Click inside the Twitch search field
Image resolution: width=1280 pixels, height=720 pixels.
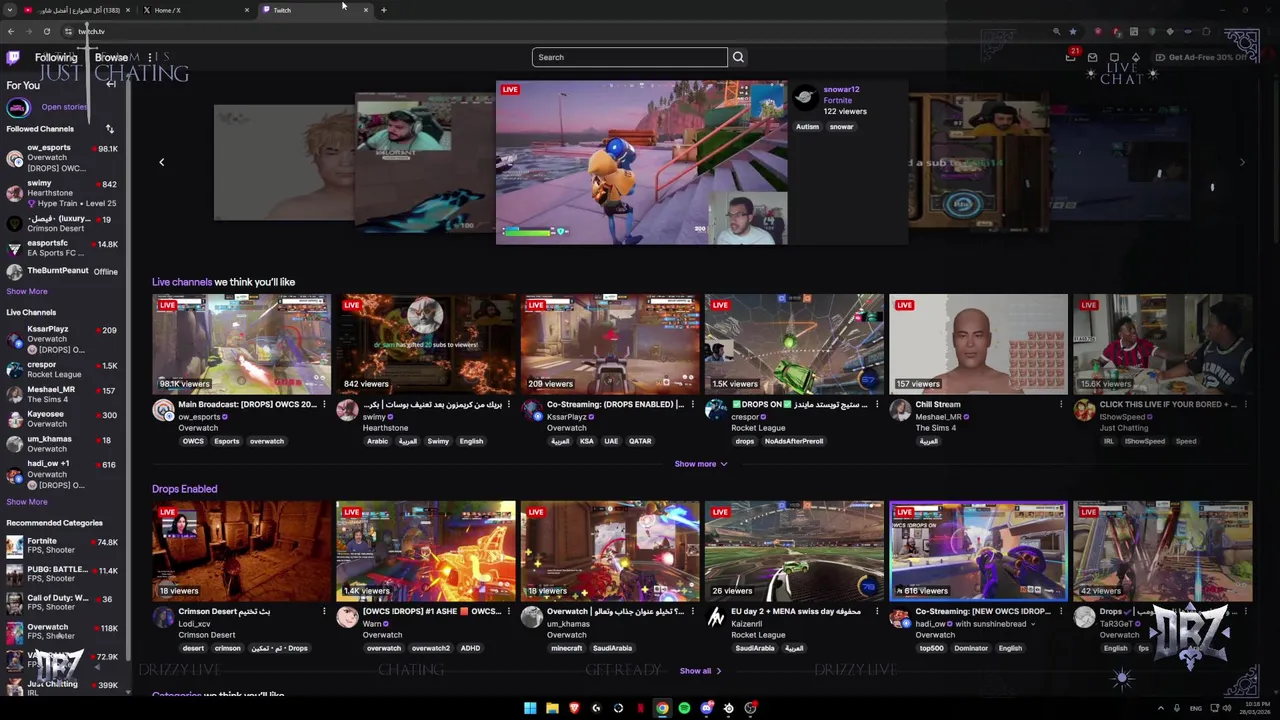click(630, 57)
